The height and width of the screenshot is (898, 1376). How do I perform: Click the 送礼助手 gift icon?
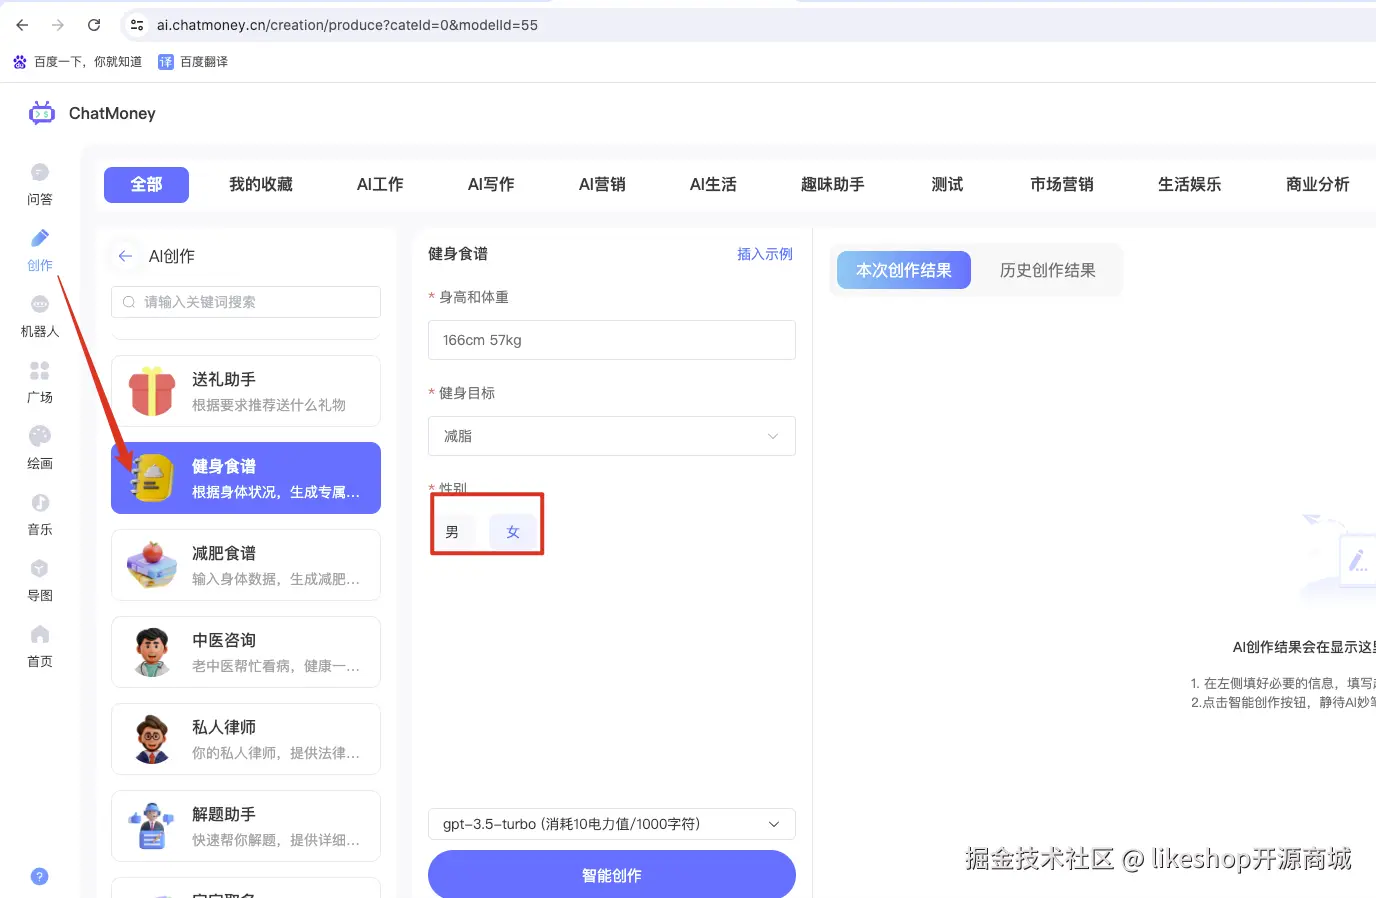(x=152, y=391)
